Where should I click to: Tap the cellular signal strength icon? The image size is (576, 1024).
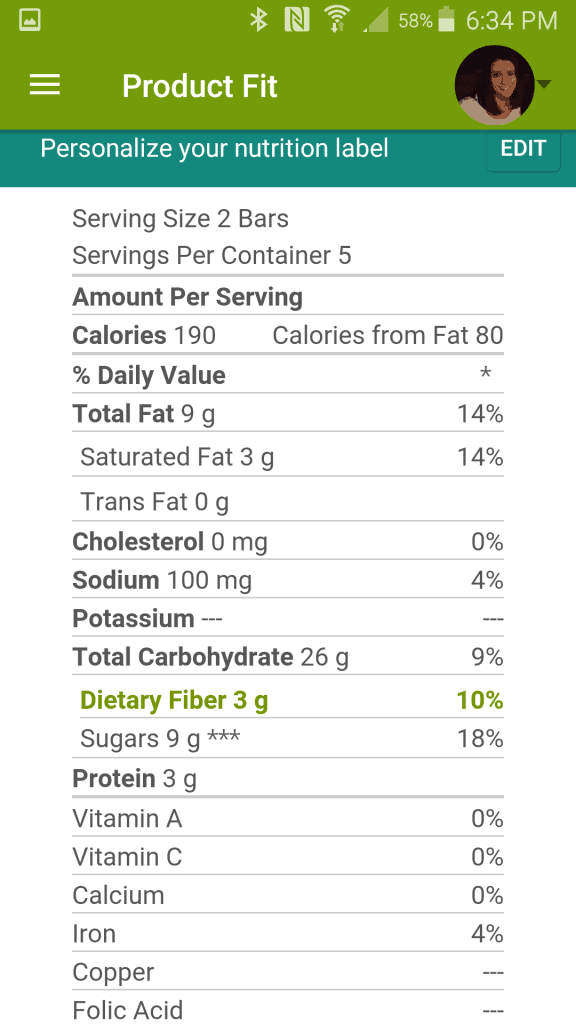(376, 21)
